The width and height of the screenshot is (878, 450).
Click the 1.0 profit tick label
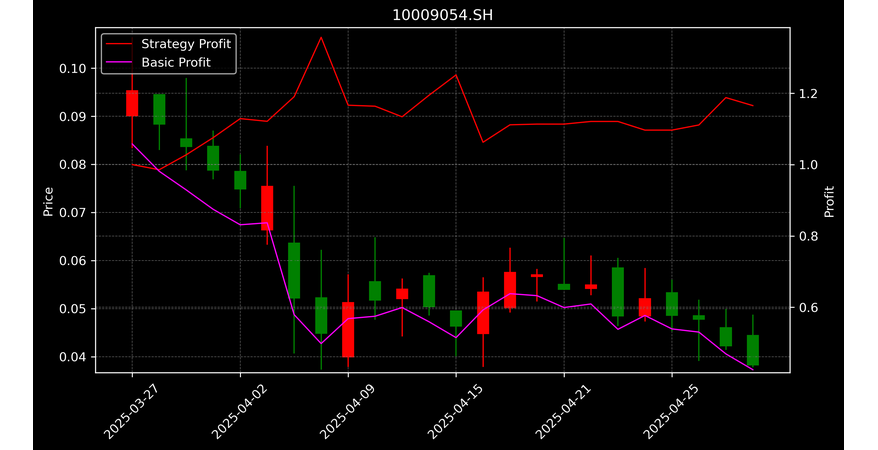(807, 165)
